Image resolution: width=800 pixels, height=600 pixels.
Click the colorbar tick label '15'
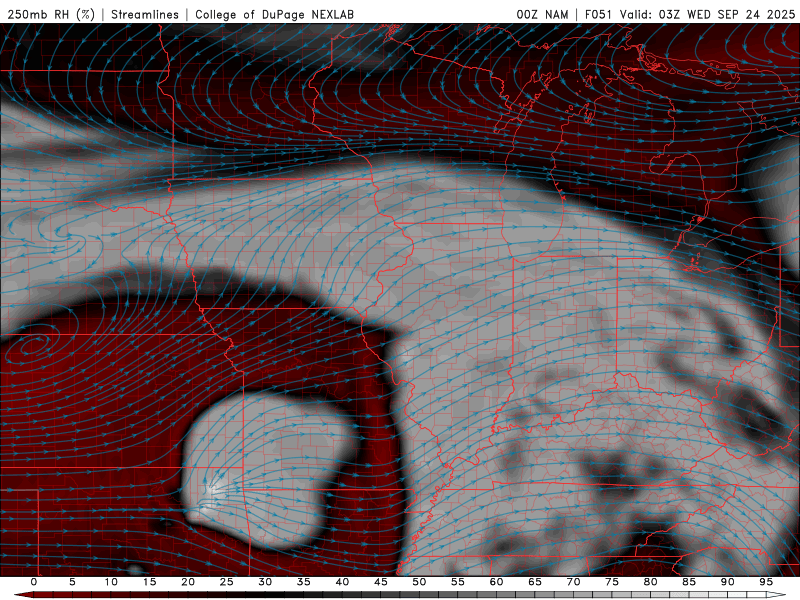(149, 582)
